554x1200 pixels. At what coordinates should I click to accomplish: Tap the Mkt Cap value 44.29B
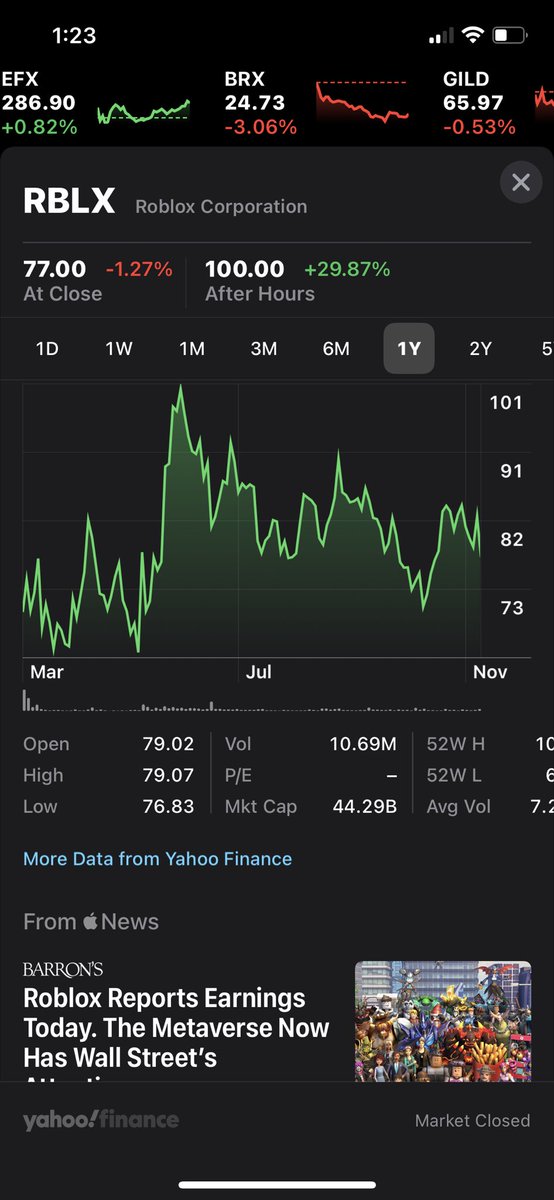click(365, 806)
